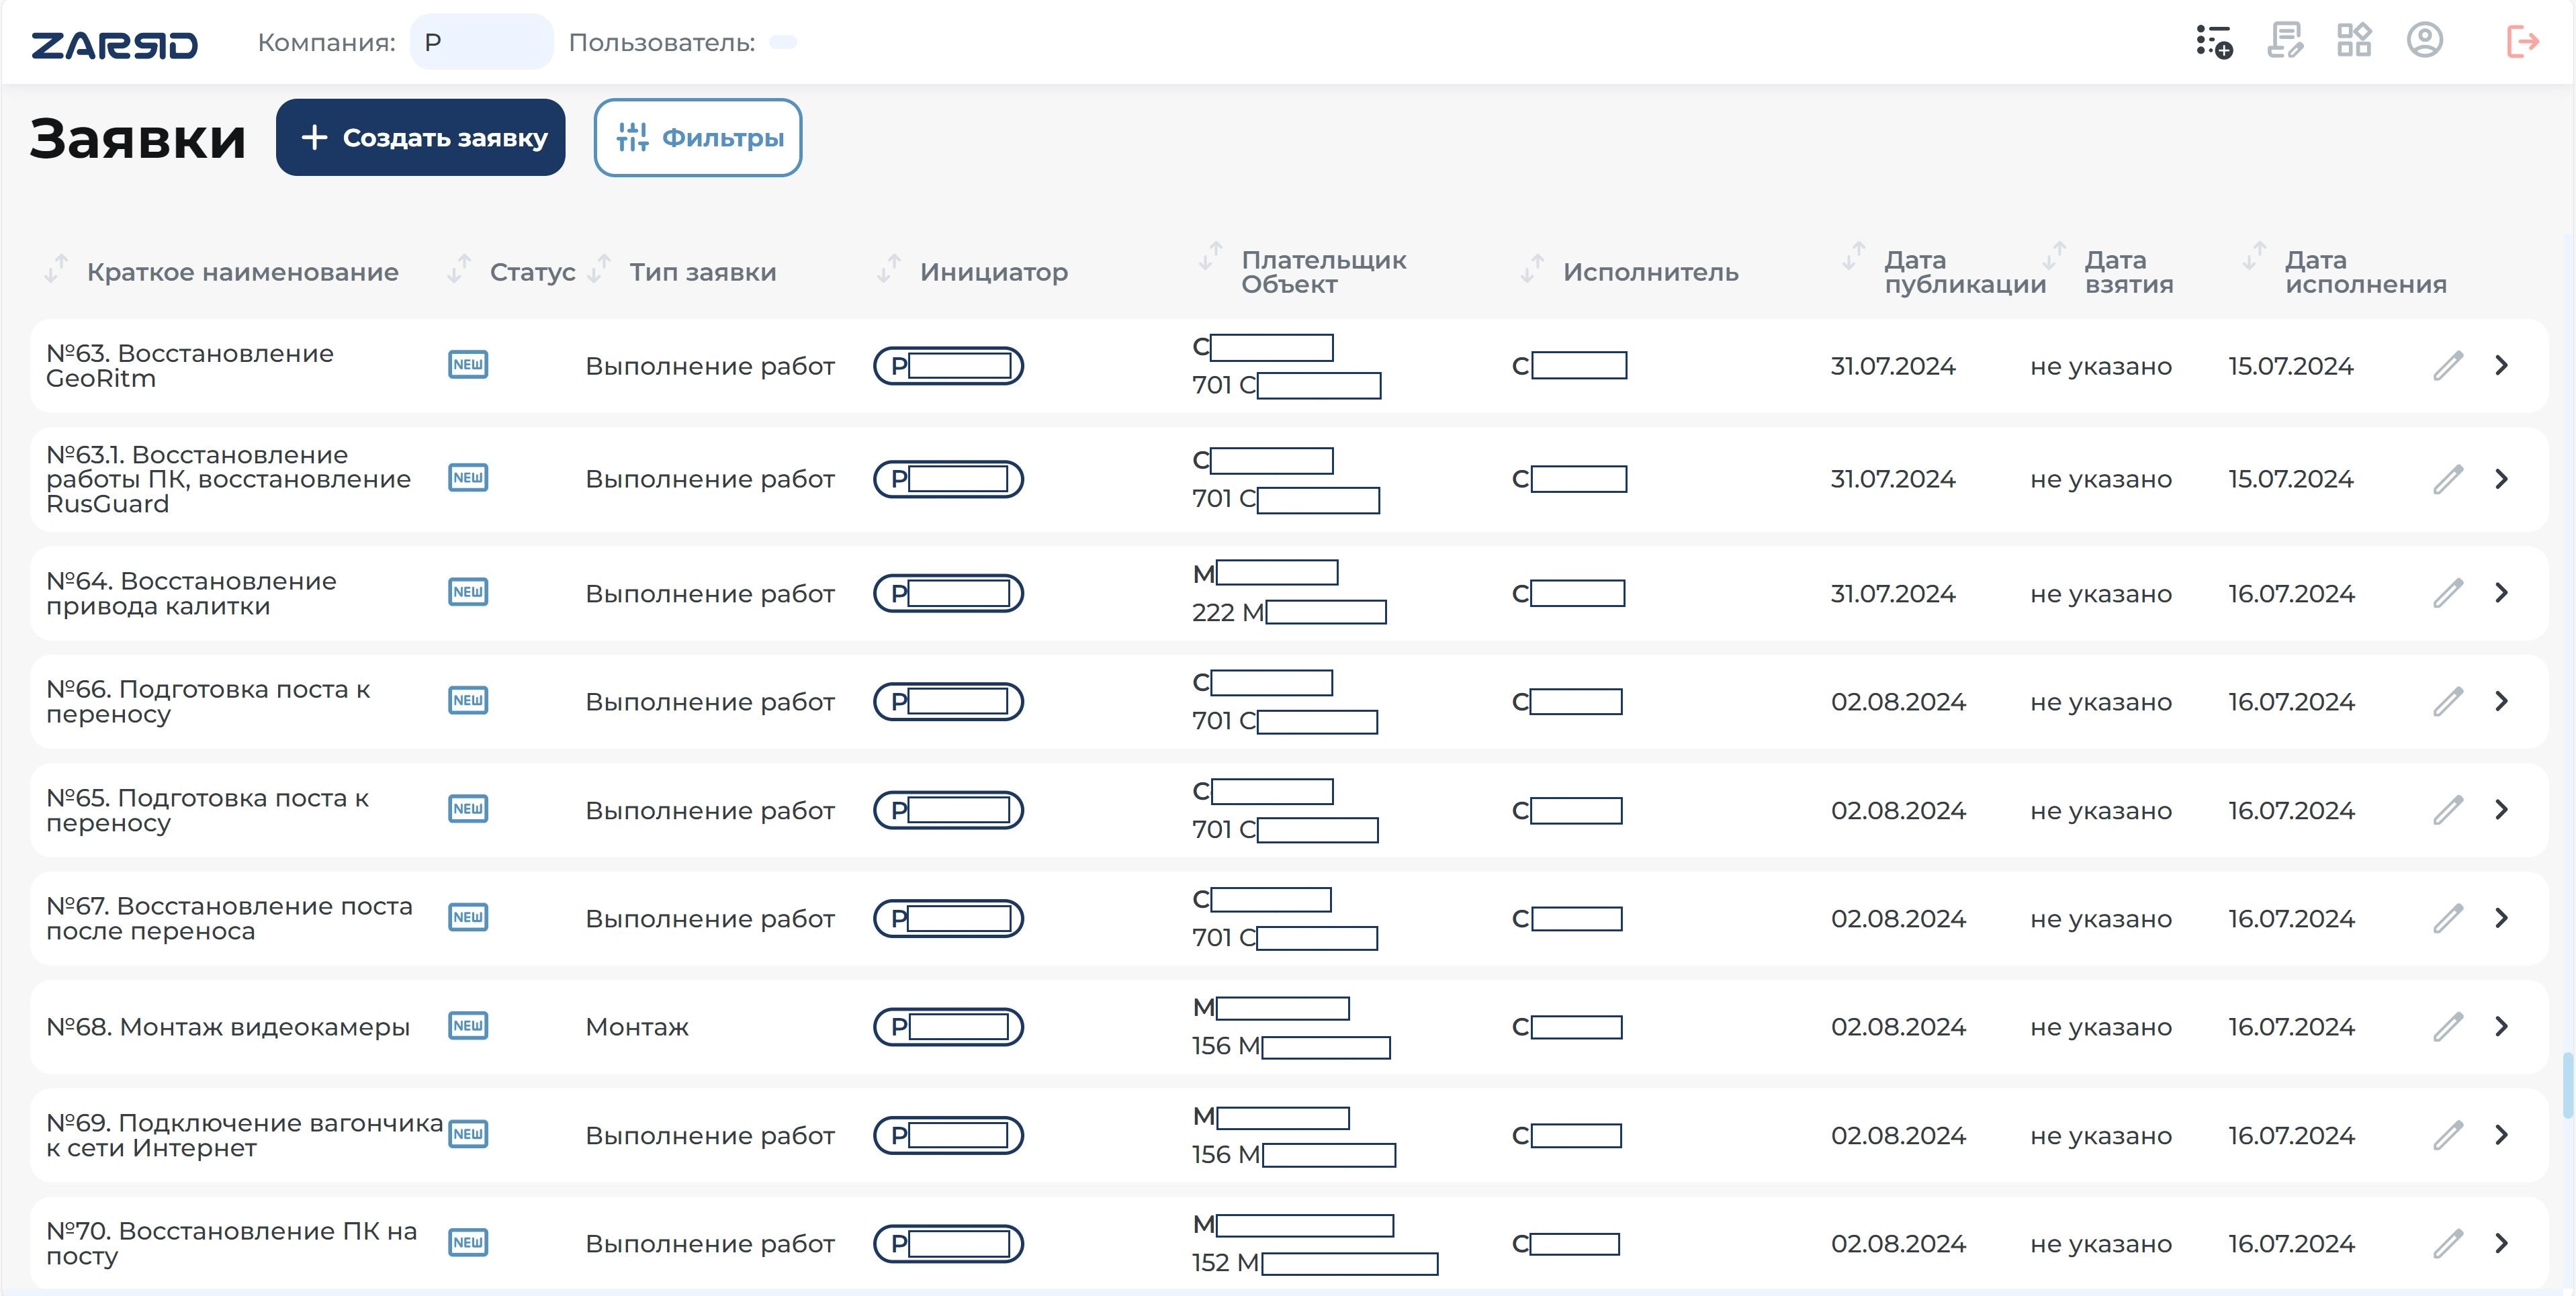Select '№68. Монтаж видеокамеры' title
The width and height of the screenshot is (2576, 1296).
228,1027
